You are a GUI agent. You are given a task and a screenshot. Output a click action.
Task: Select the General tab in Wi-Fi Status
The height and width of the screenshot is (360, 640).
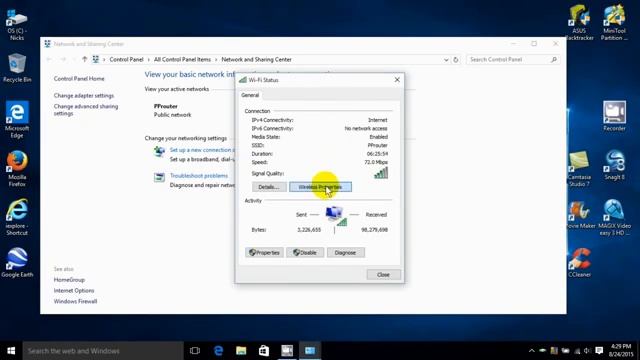point(250,95)
